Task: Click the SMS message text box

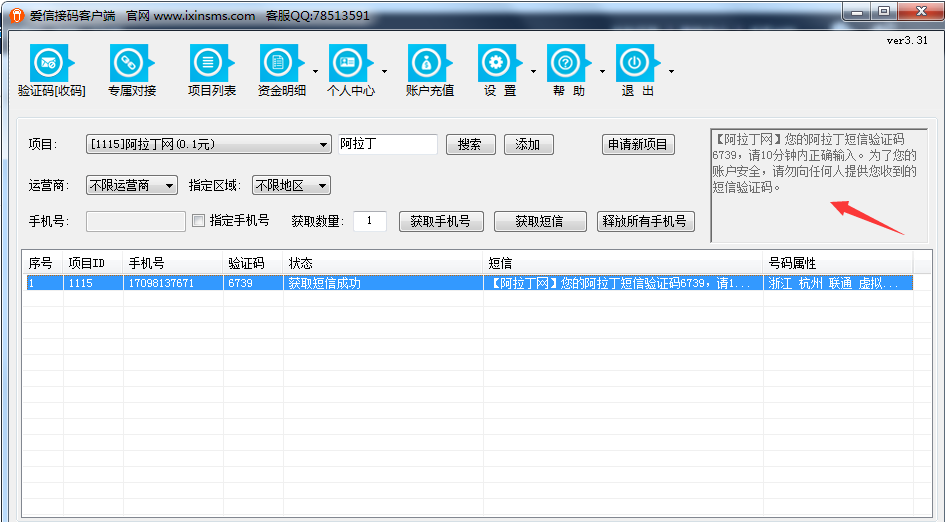Action: coord(819,186)
